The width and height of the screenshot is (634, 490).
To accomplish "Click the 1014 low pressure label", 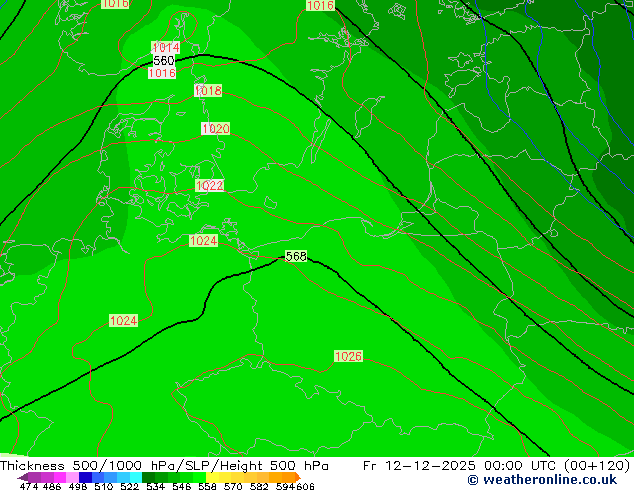I will pyautogui.click(x=166, y=48).
